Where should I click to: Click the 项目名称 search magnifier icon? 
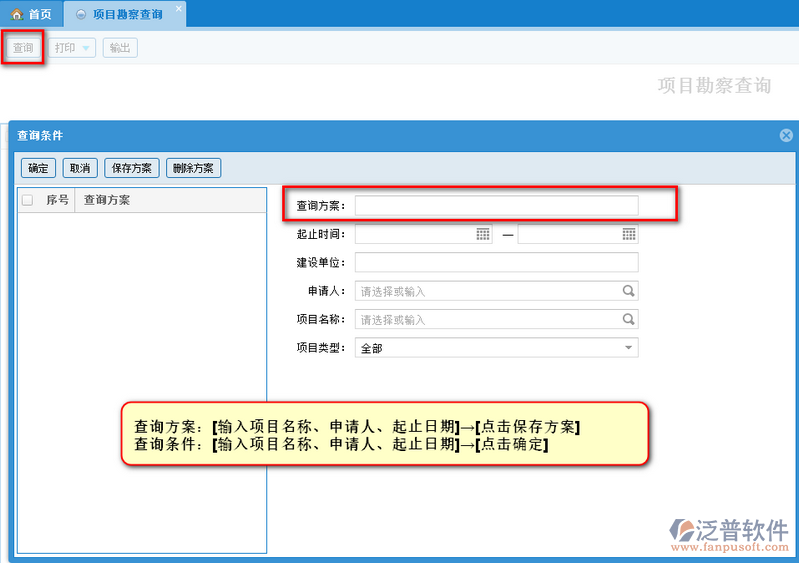[x=628, y=319]
